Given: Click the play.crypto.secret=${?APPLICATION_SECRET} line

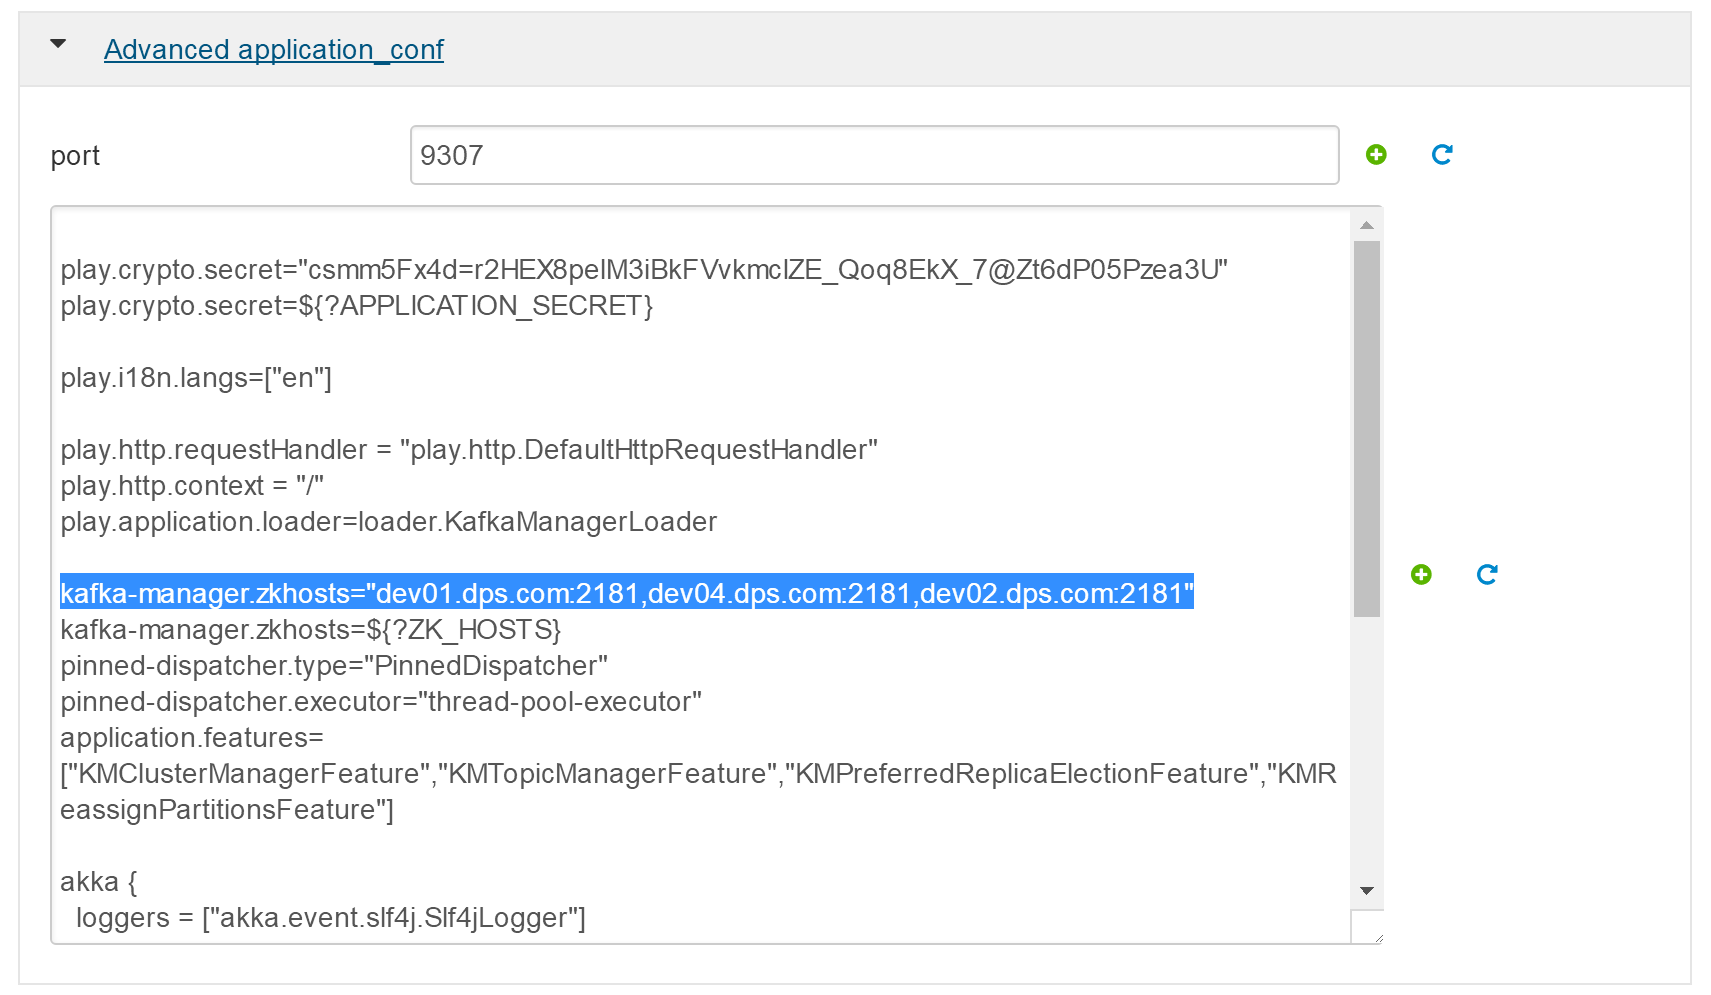Looking at the screenshot, I should coord(356,305).
